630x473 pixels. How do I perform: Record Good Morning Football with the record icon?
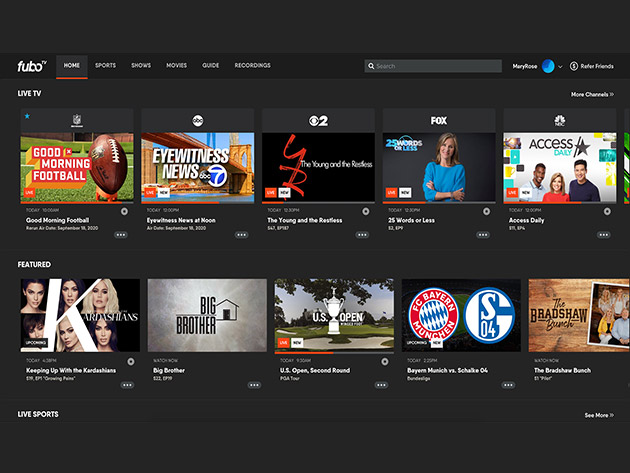pos(125,211)
